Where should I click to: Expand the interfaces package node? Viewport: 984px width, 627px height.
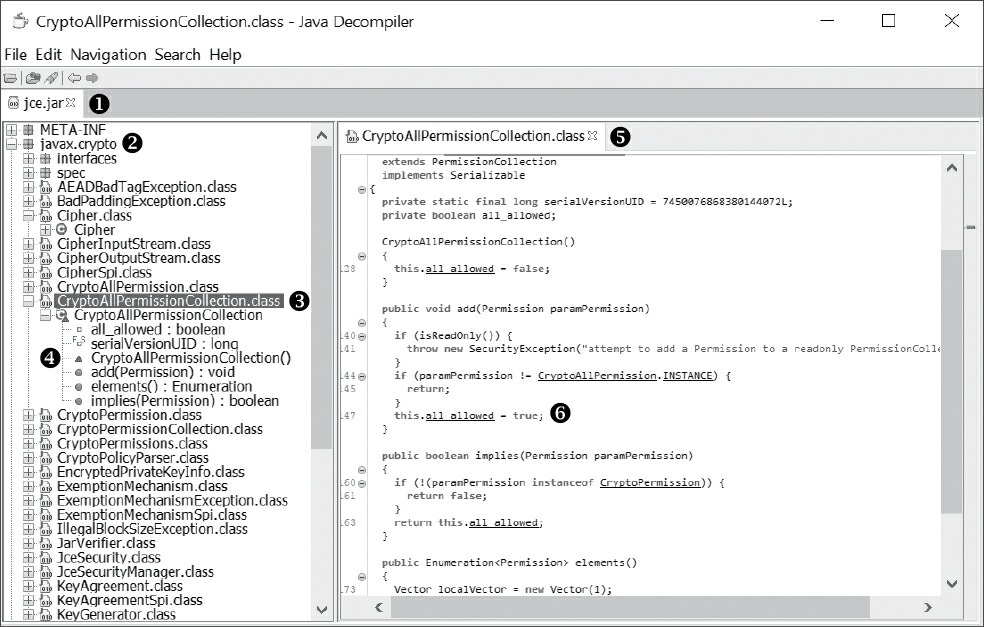(29, 158)
